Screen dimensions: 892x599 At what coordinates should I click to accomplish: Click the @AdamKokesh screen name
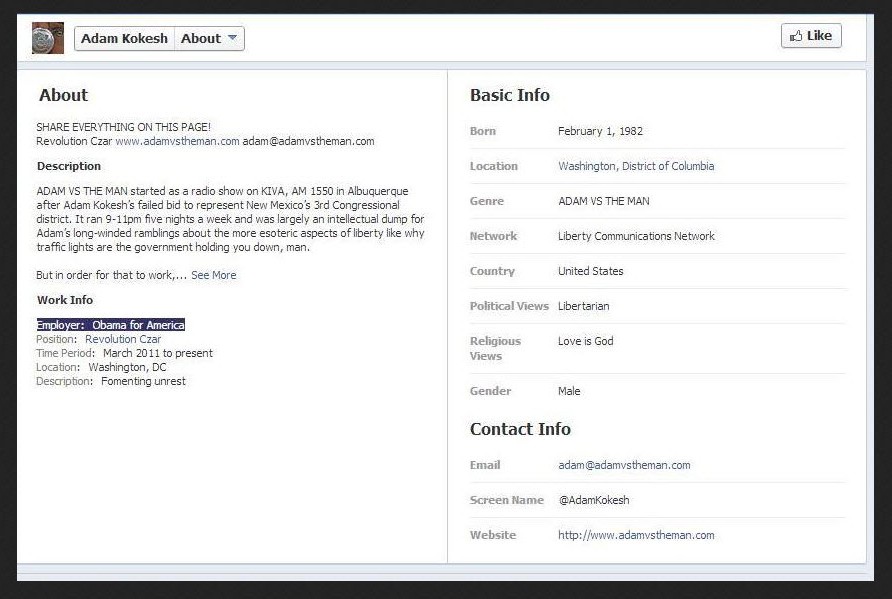coord(594,500)
